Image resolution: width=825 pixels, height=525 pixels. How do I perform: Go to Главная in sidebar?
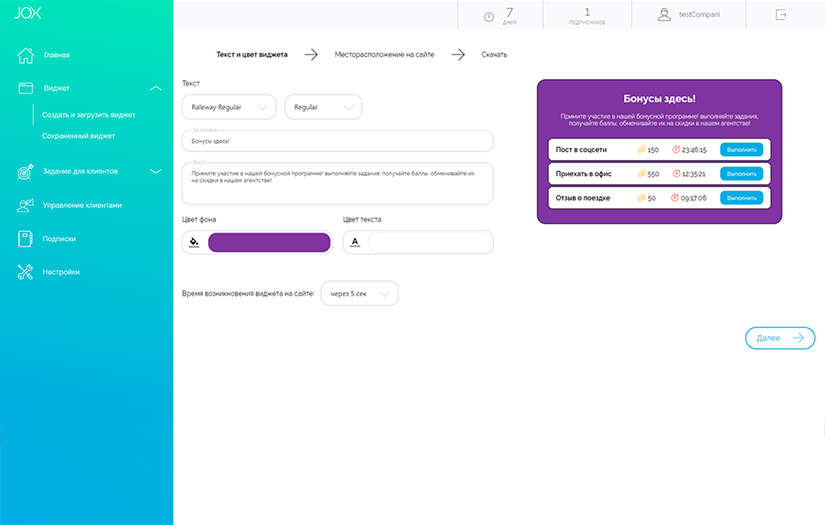56,55
